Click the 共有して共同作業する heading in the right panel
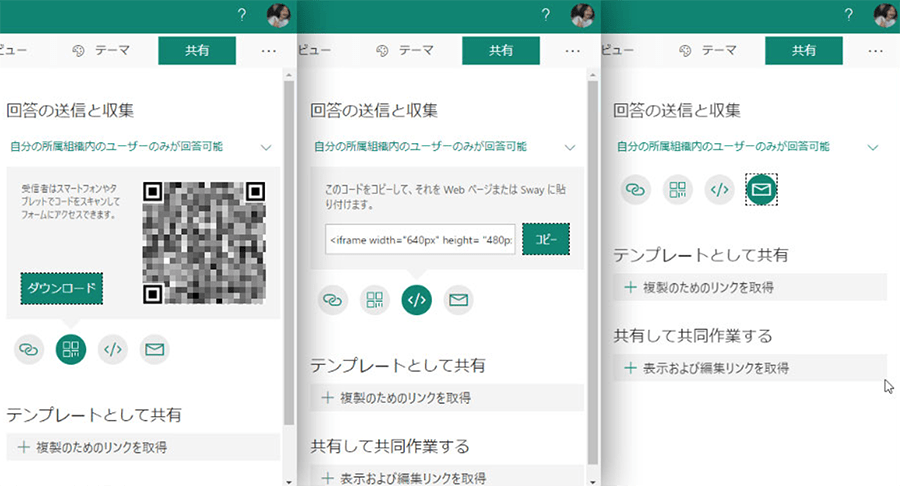The width and height of the screenshot is (900, 486). click(693, 336)
